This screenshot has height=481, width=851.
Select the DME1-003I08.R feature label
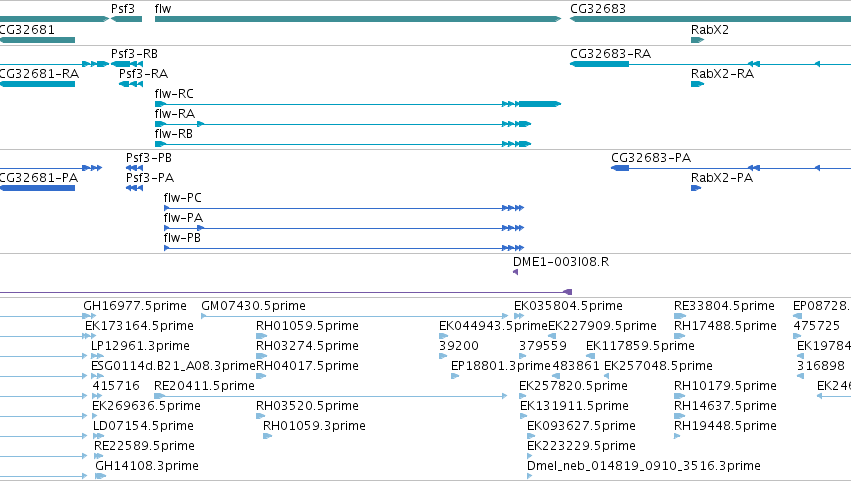[x=561, y=262]
